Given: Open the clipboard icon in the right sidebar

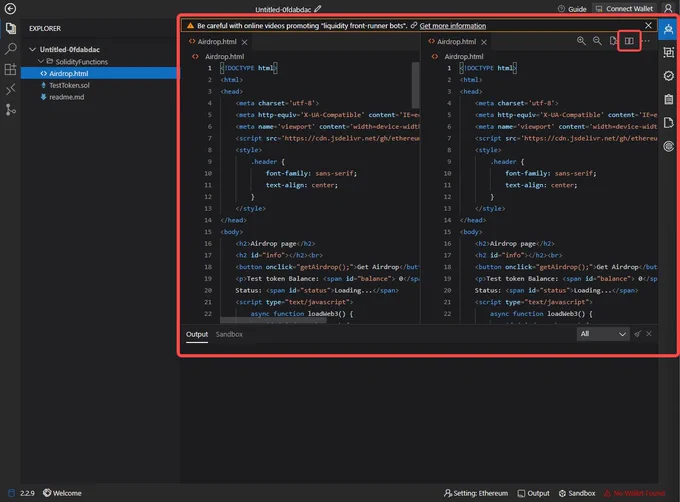Looking at the screenshot, I should coord(668,99).
